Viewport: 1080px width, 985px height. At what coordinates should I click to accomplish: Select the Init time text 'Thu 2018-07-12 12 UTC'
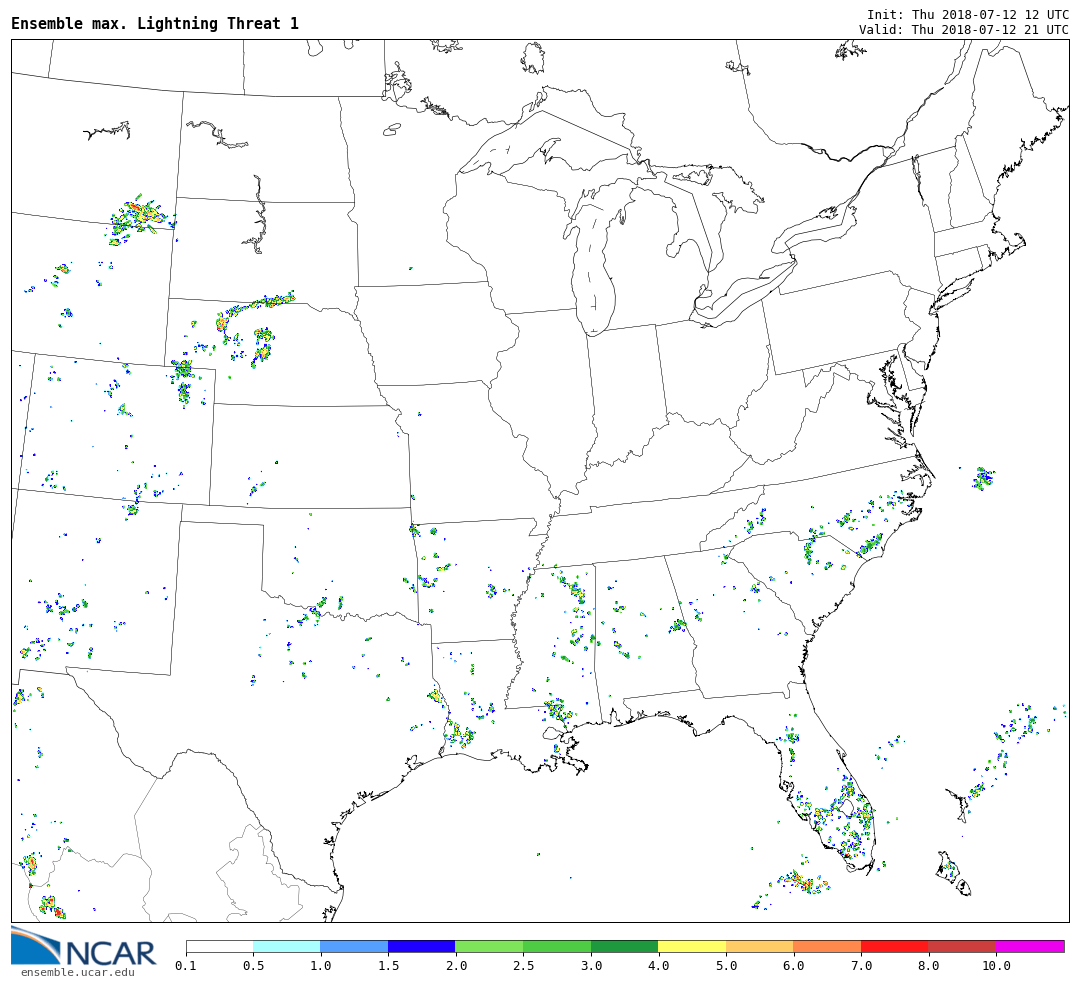[990, 14]
